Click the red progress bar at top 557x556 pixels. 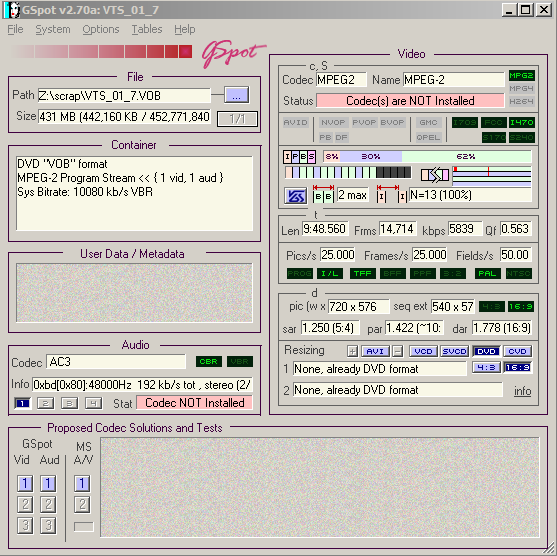[102, 52]
